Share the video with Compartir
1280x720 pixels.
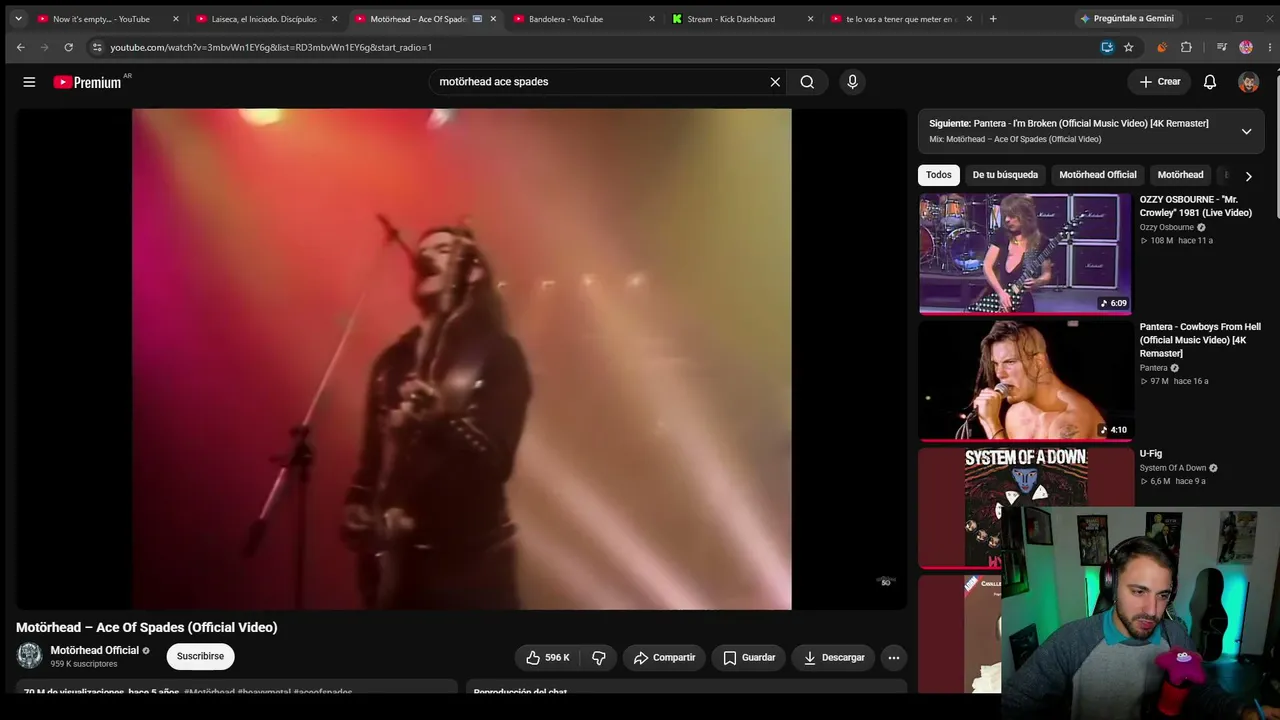[x=665, y=657]
